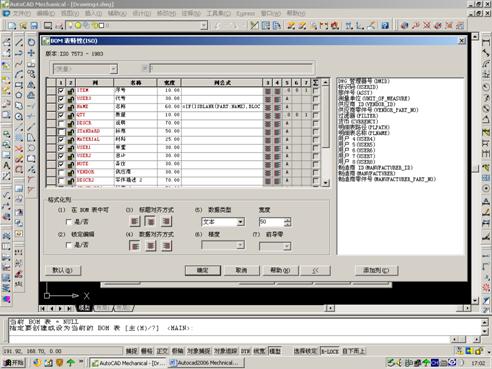Viewport: 492px width, 369px height.
Task: Click lock icon in VENDOR row
Action: (x=71, y=172)
